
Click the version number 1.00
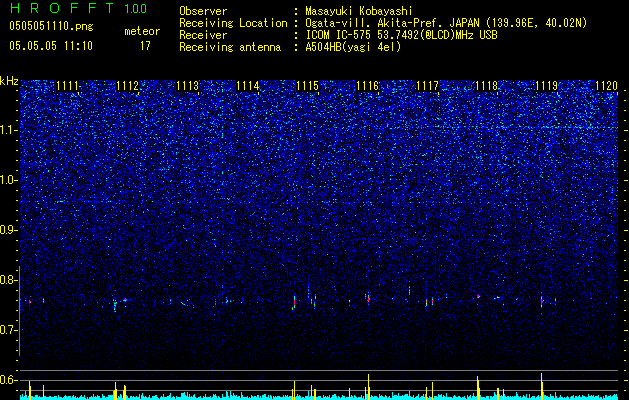[136, 8]
